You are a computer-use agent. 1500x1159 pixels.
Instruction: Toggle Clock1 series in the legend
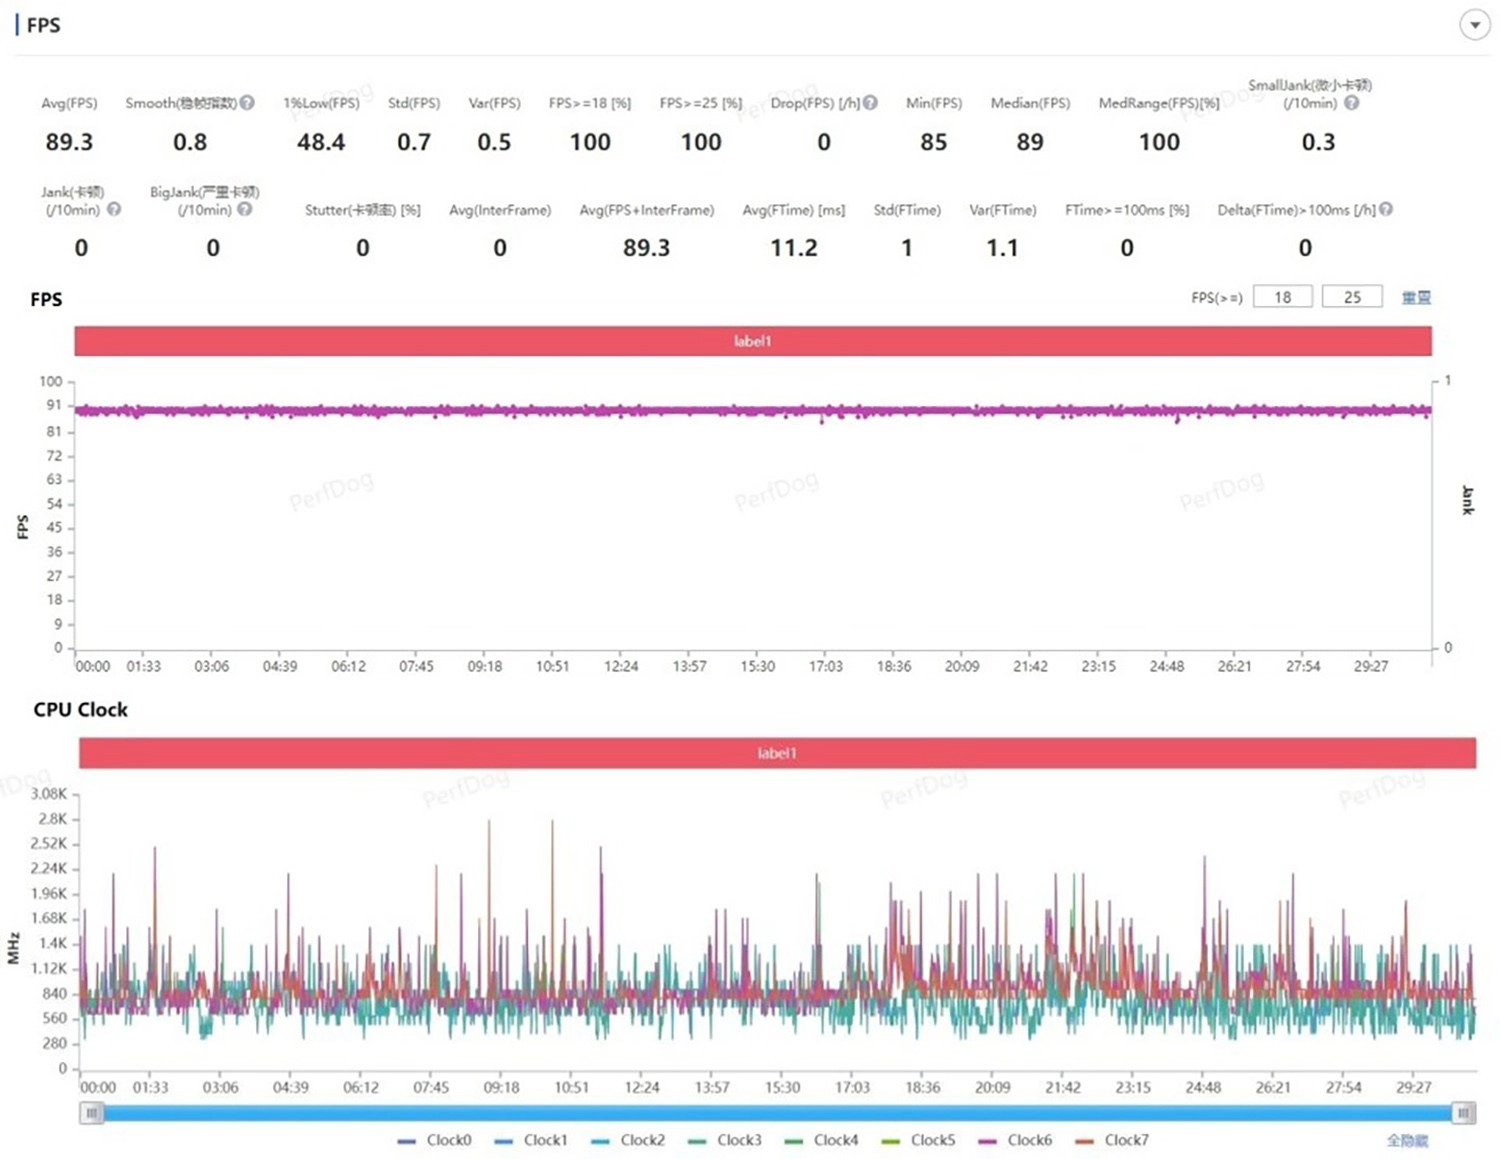[x=531, y=1140]
